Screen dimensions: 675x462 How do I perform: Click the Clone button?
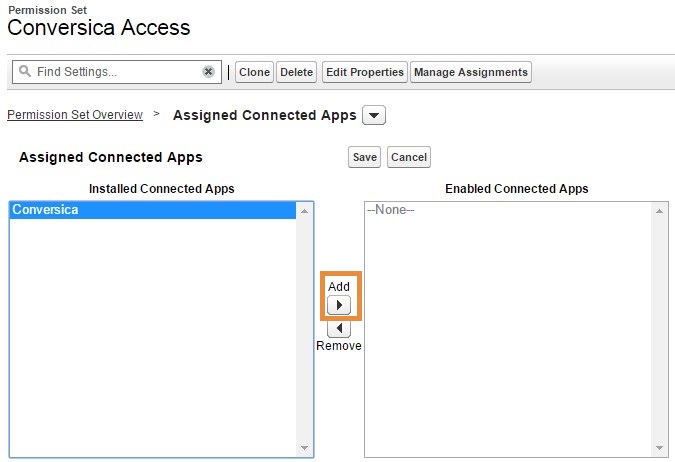pyautogui.click(x=254, y=72)
